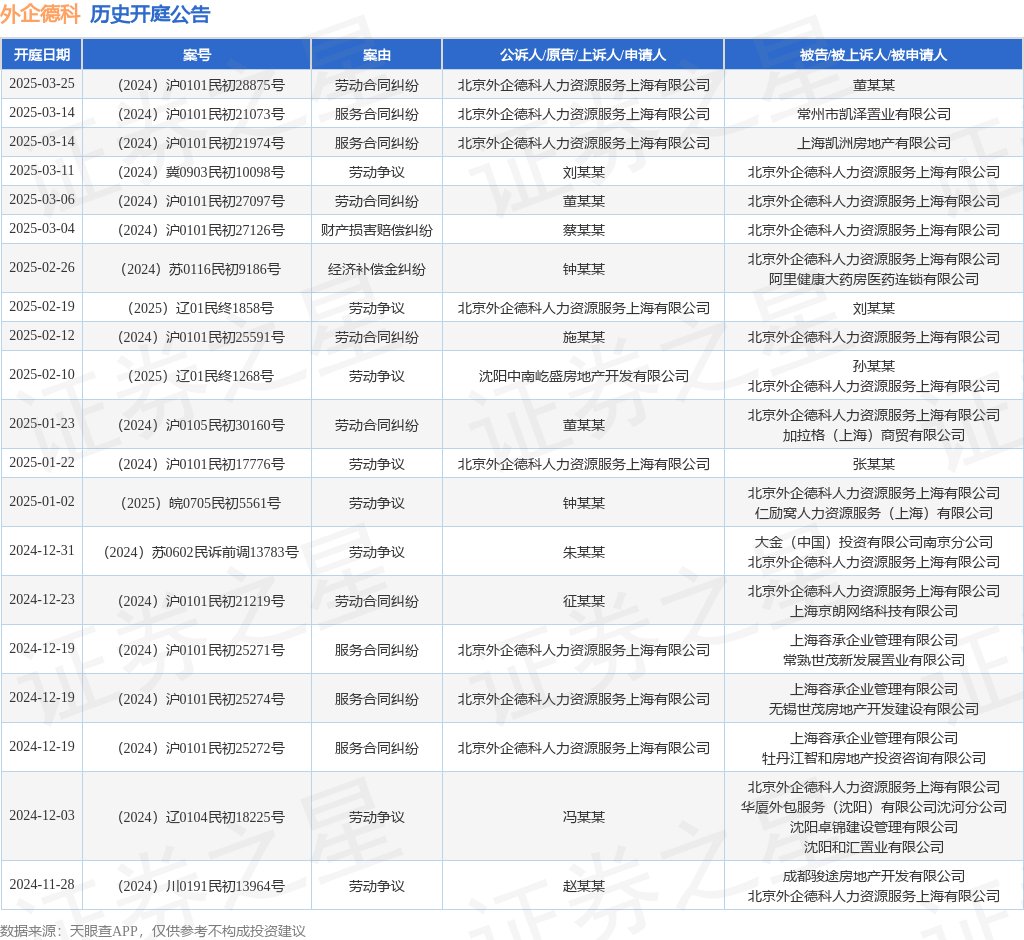The height and width of the screenshot is (940, 1024).
Task: Click 加拉格（上海）商贸有限公司 defendant
Action: tap(873, 435)
